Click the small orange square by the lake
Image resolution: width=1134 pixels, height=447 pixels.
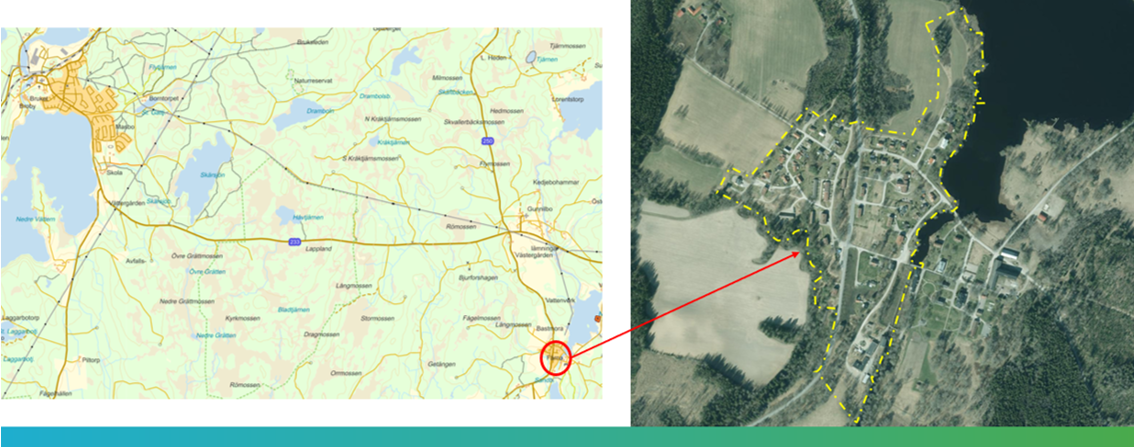(597, 318)
